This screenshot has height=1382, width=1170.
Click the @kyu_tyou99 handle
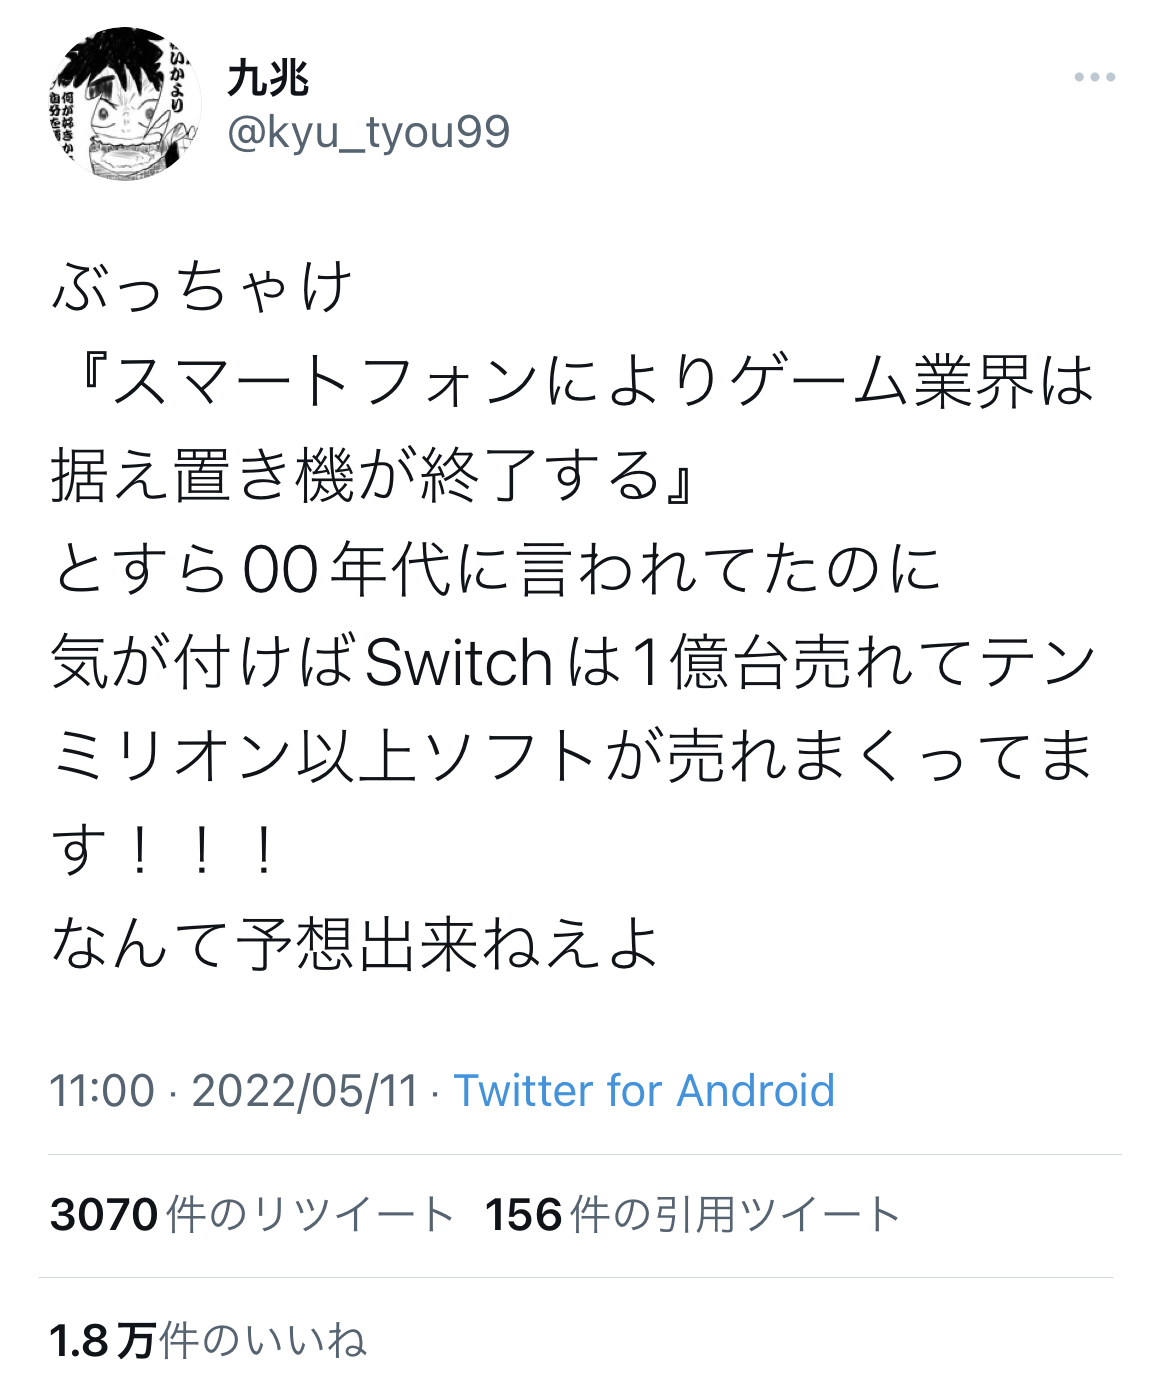[x=368, y=132]
